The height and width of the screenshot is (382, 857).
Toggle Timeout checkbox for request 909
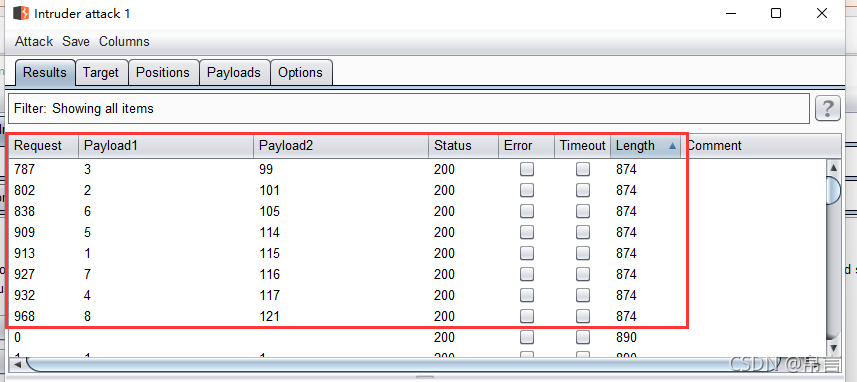[583, 233]
